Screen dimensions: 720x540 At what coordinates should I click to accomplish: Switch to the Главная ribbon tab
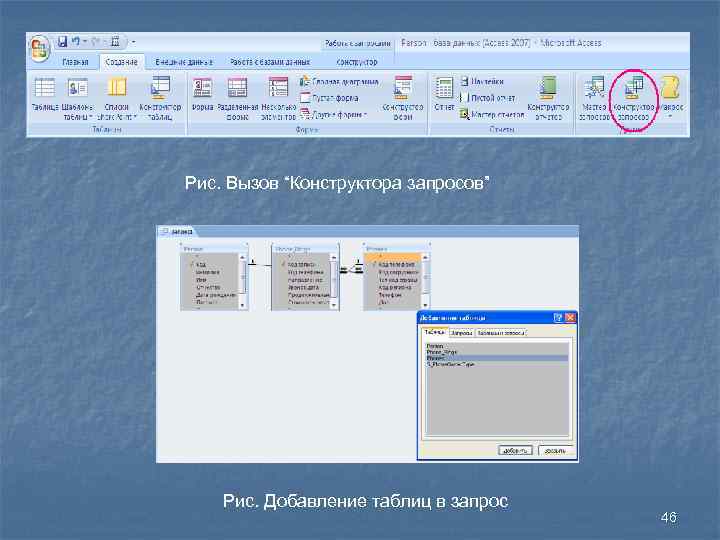[75, 62]
